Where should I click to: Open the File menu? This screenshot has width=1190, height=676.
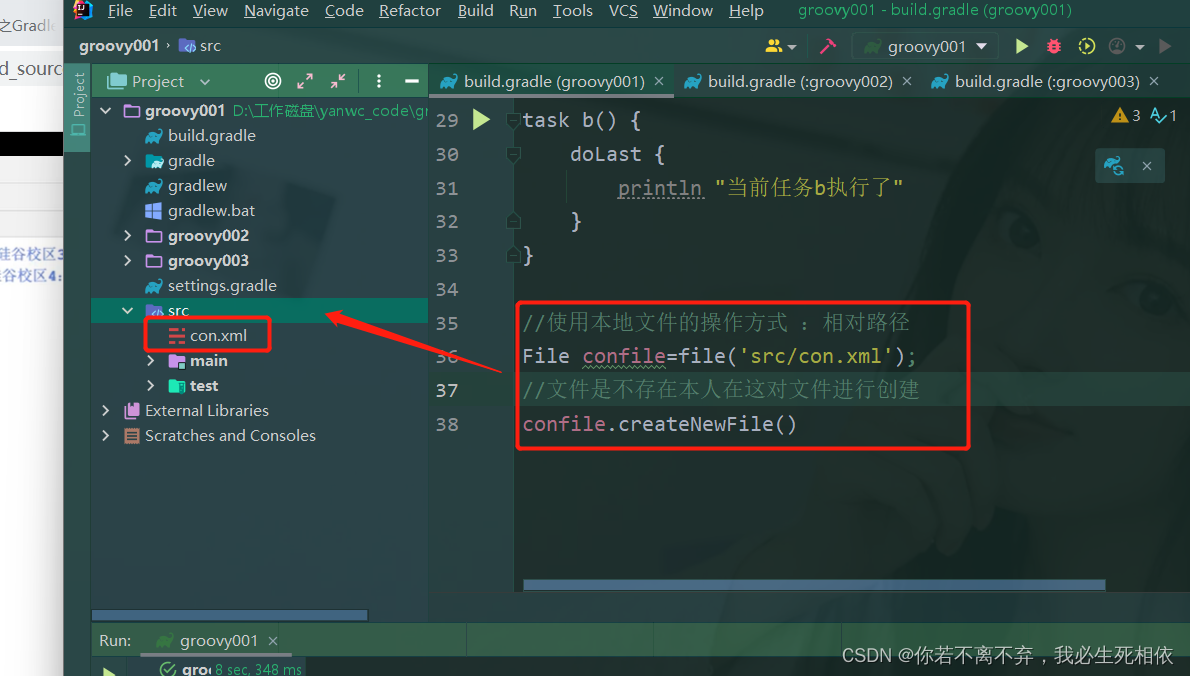tap(120, 11)
